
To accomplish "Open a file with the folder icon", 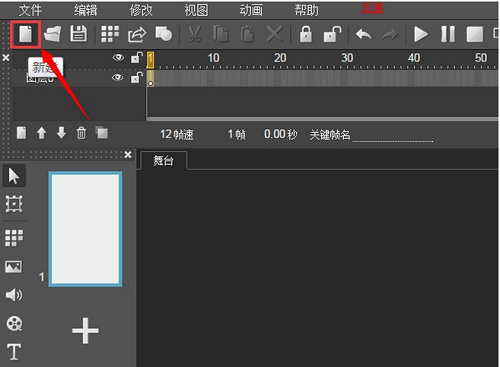I will click(53, 34).
